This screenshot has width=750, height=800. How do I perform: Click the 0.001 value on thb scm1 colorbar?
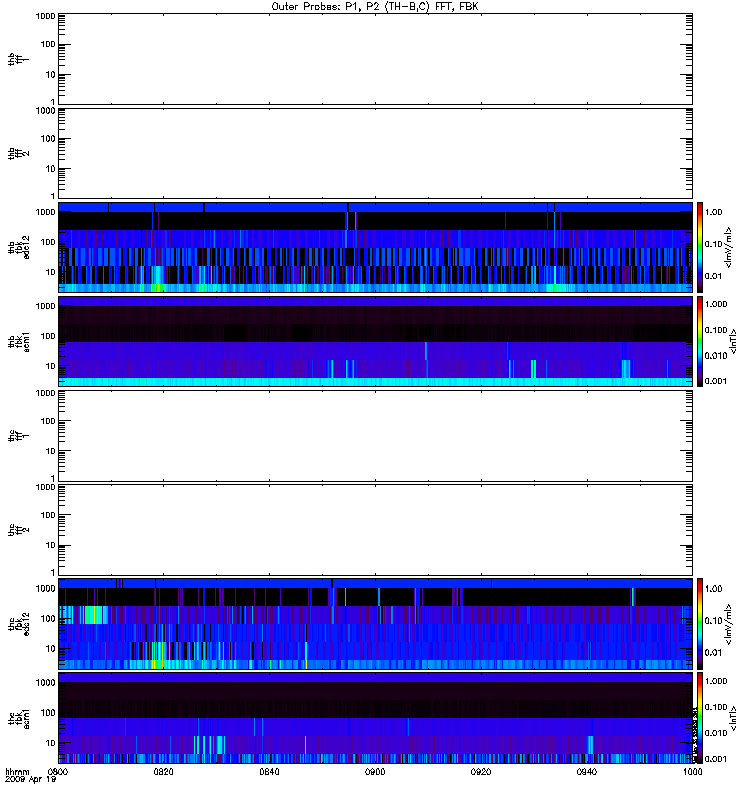716,381
